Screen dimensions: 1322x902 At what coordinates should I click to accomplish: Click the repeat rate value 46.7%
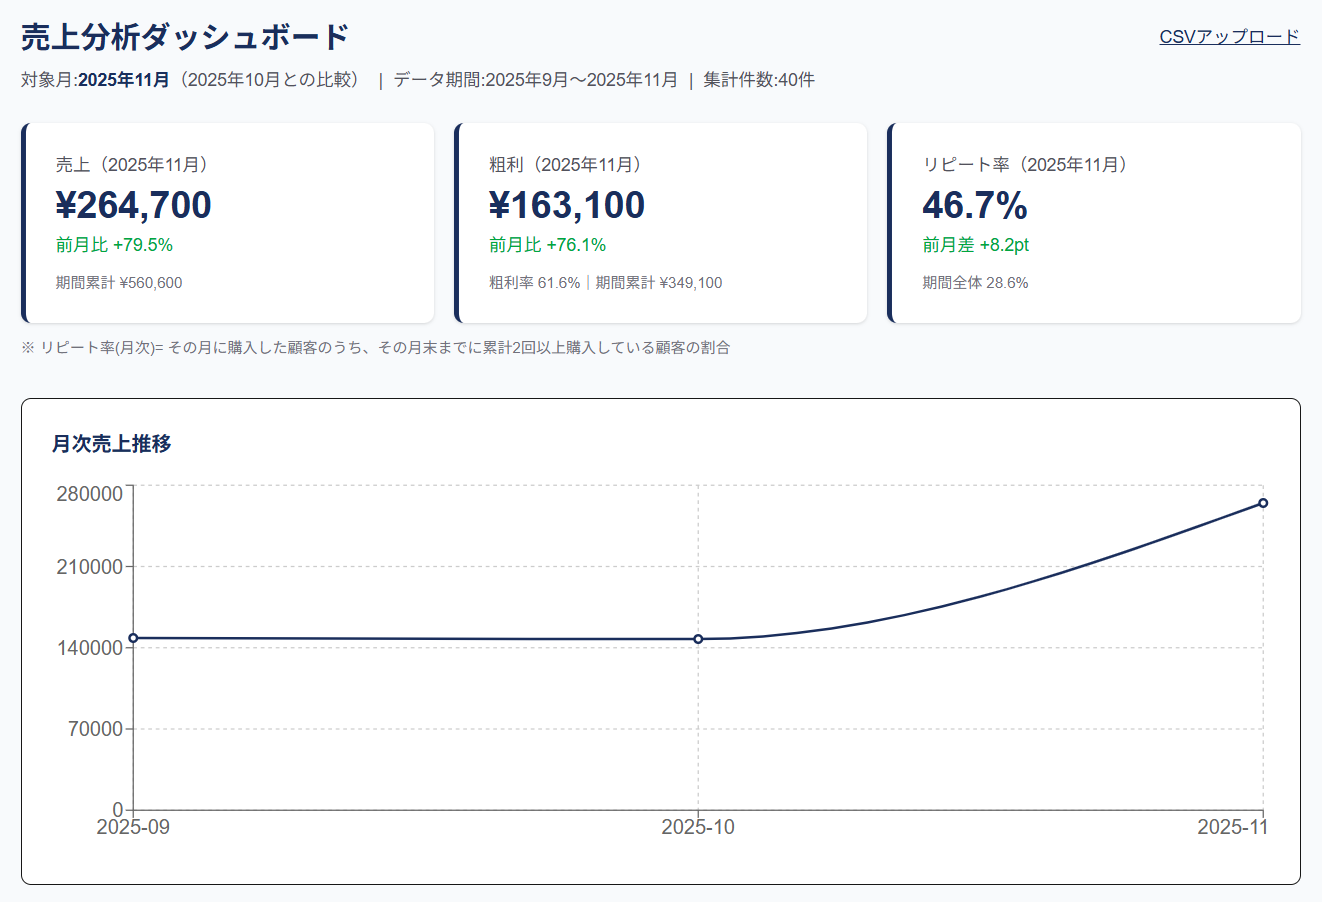975,205
